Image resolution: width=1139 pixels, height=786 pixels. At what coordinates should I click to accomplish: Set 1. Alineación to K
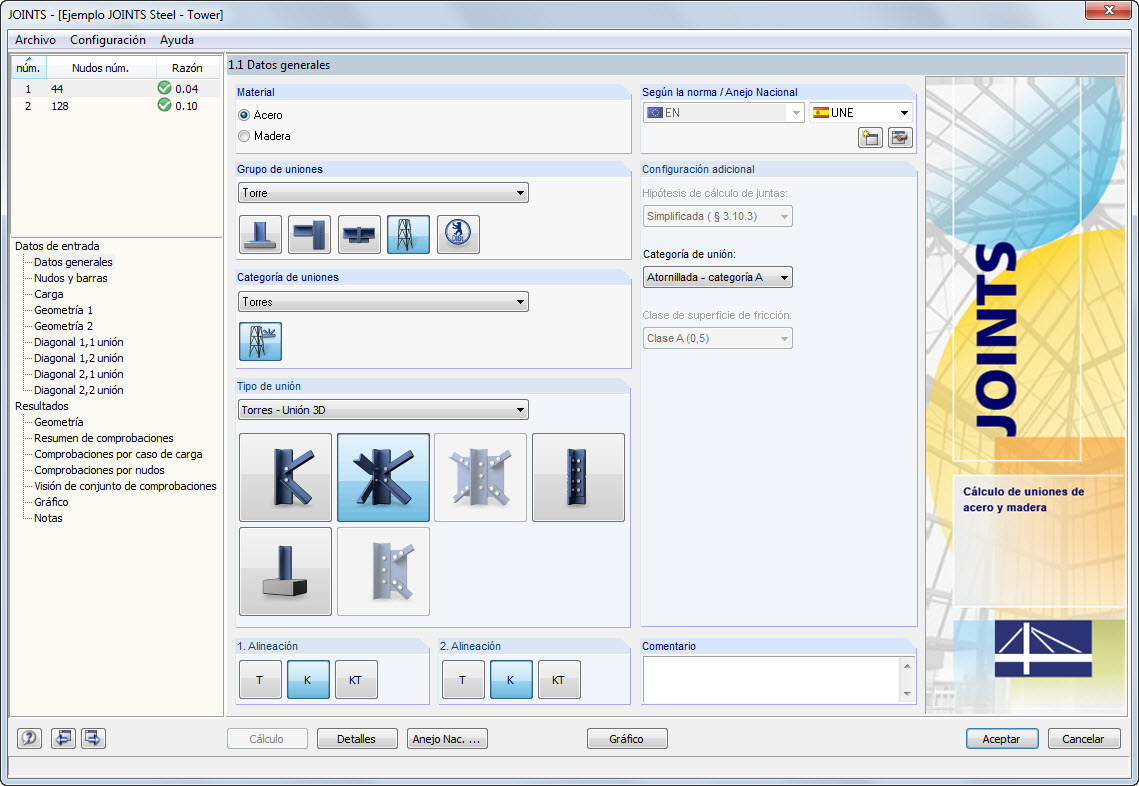pyautogui.click(x=308, y=680)
